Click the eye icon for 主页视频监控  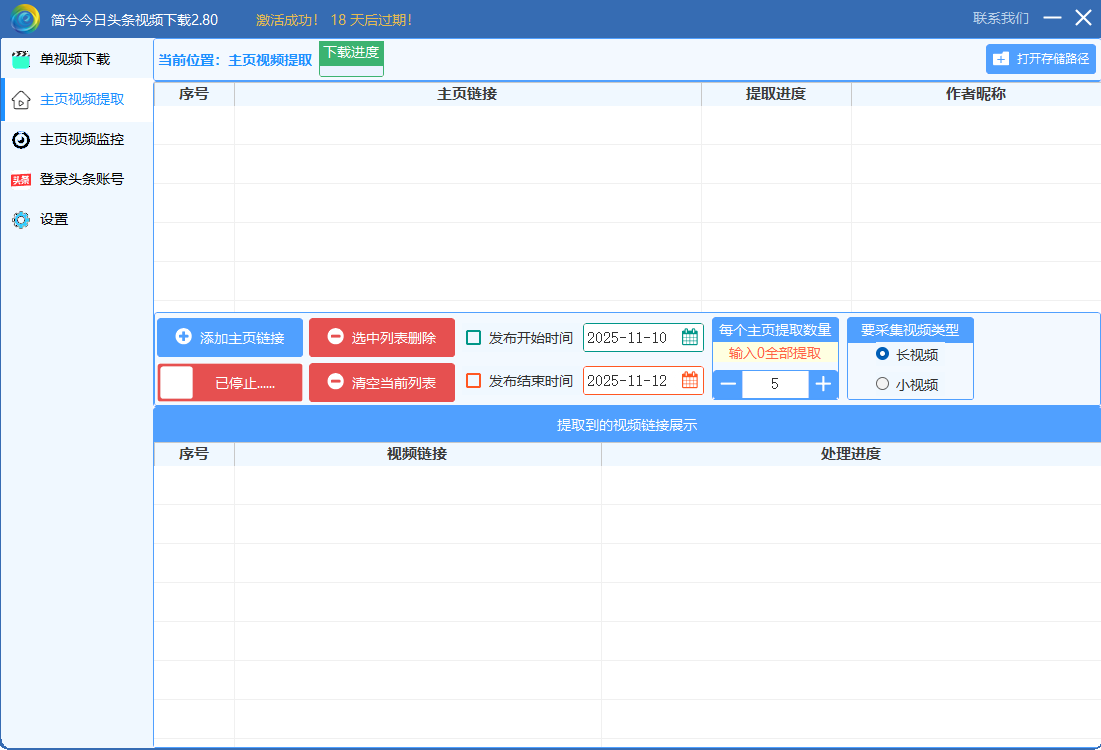[x=21, y=140]
